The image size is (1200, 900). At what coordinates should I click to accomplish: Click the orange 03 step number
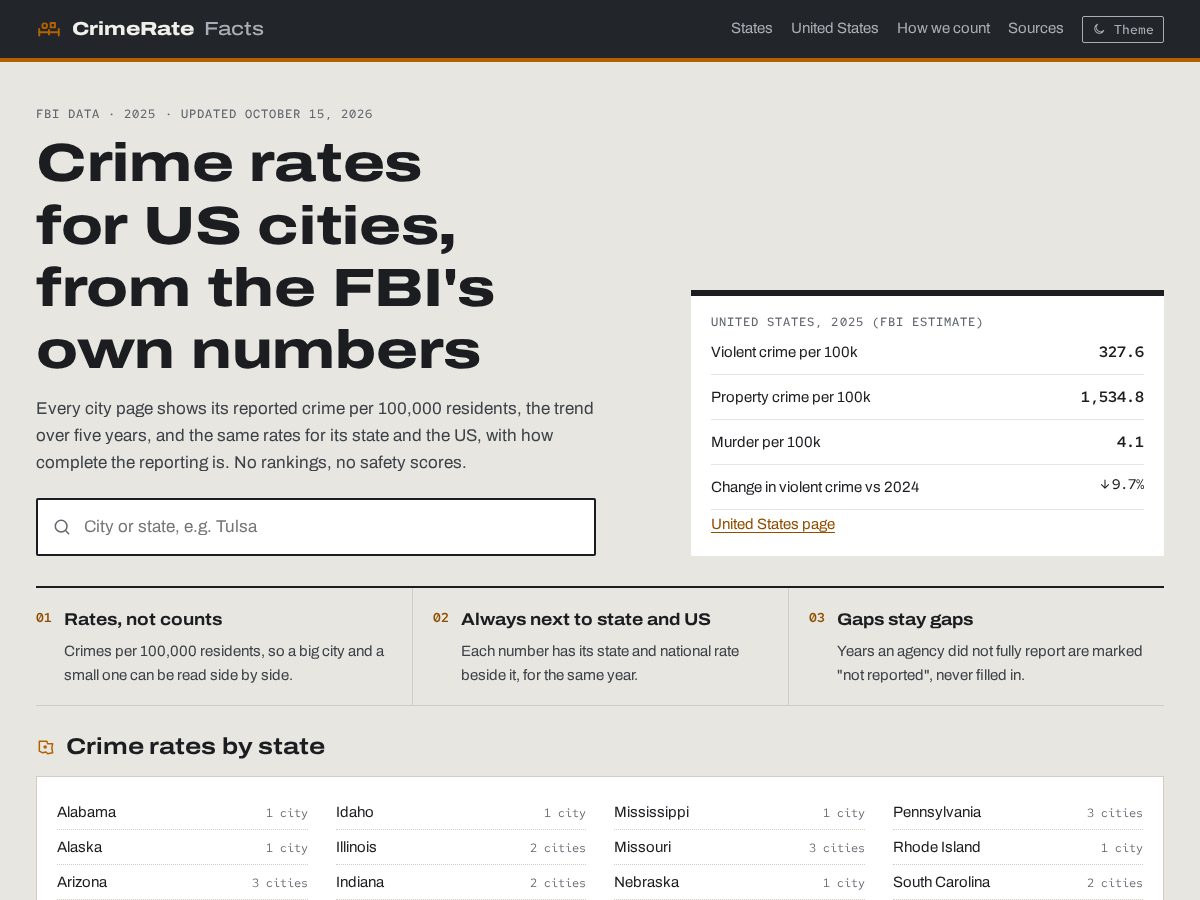tap(817, 618)
